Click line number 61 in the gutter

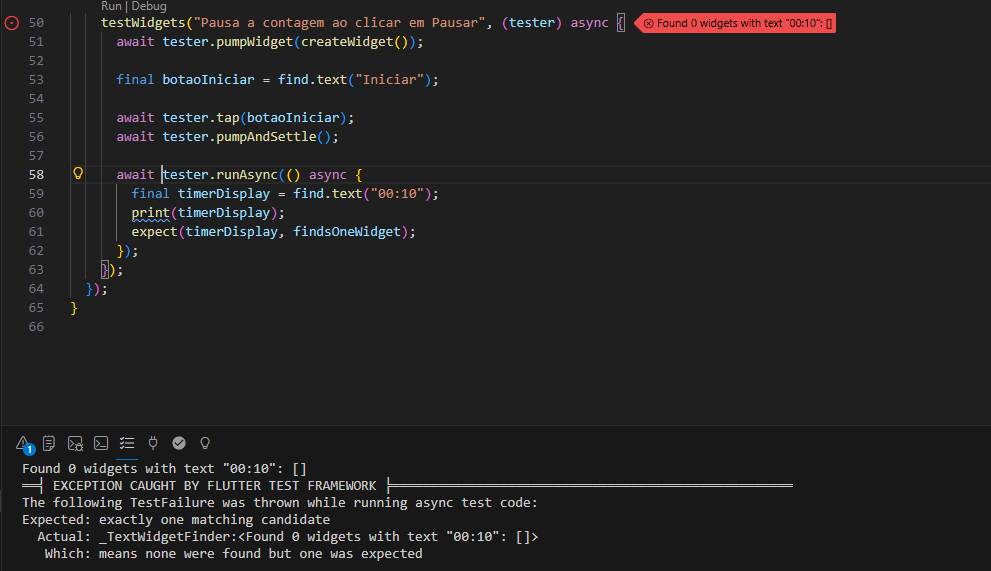tap(36, 231)
